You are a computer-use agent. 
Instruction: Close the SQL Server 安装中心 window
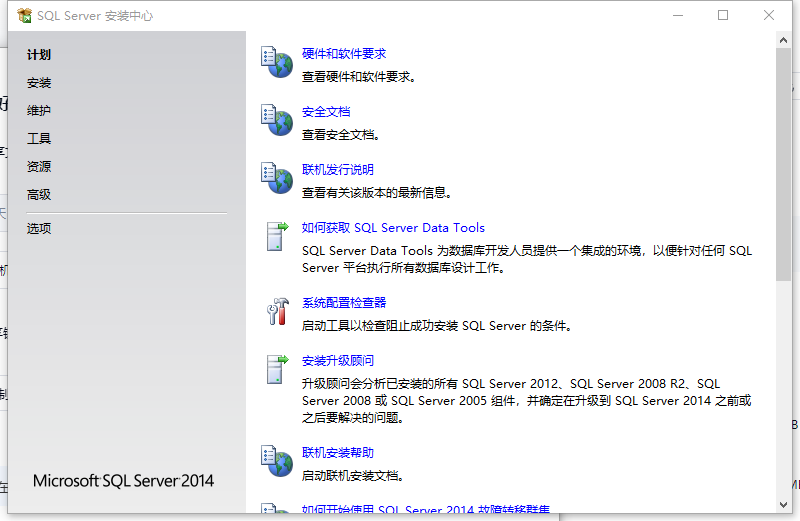(x=769, y=15)
